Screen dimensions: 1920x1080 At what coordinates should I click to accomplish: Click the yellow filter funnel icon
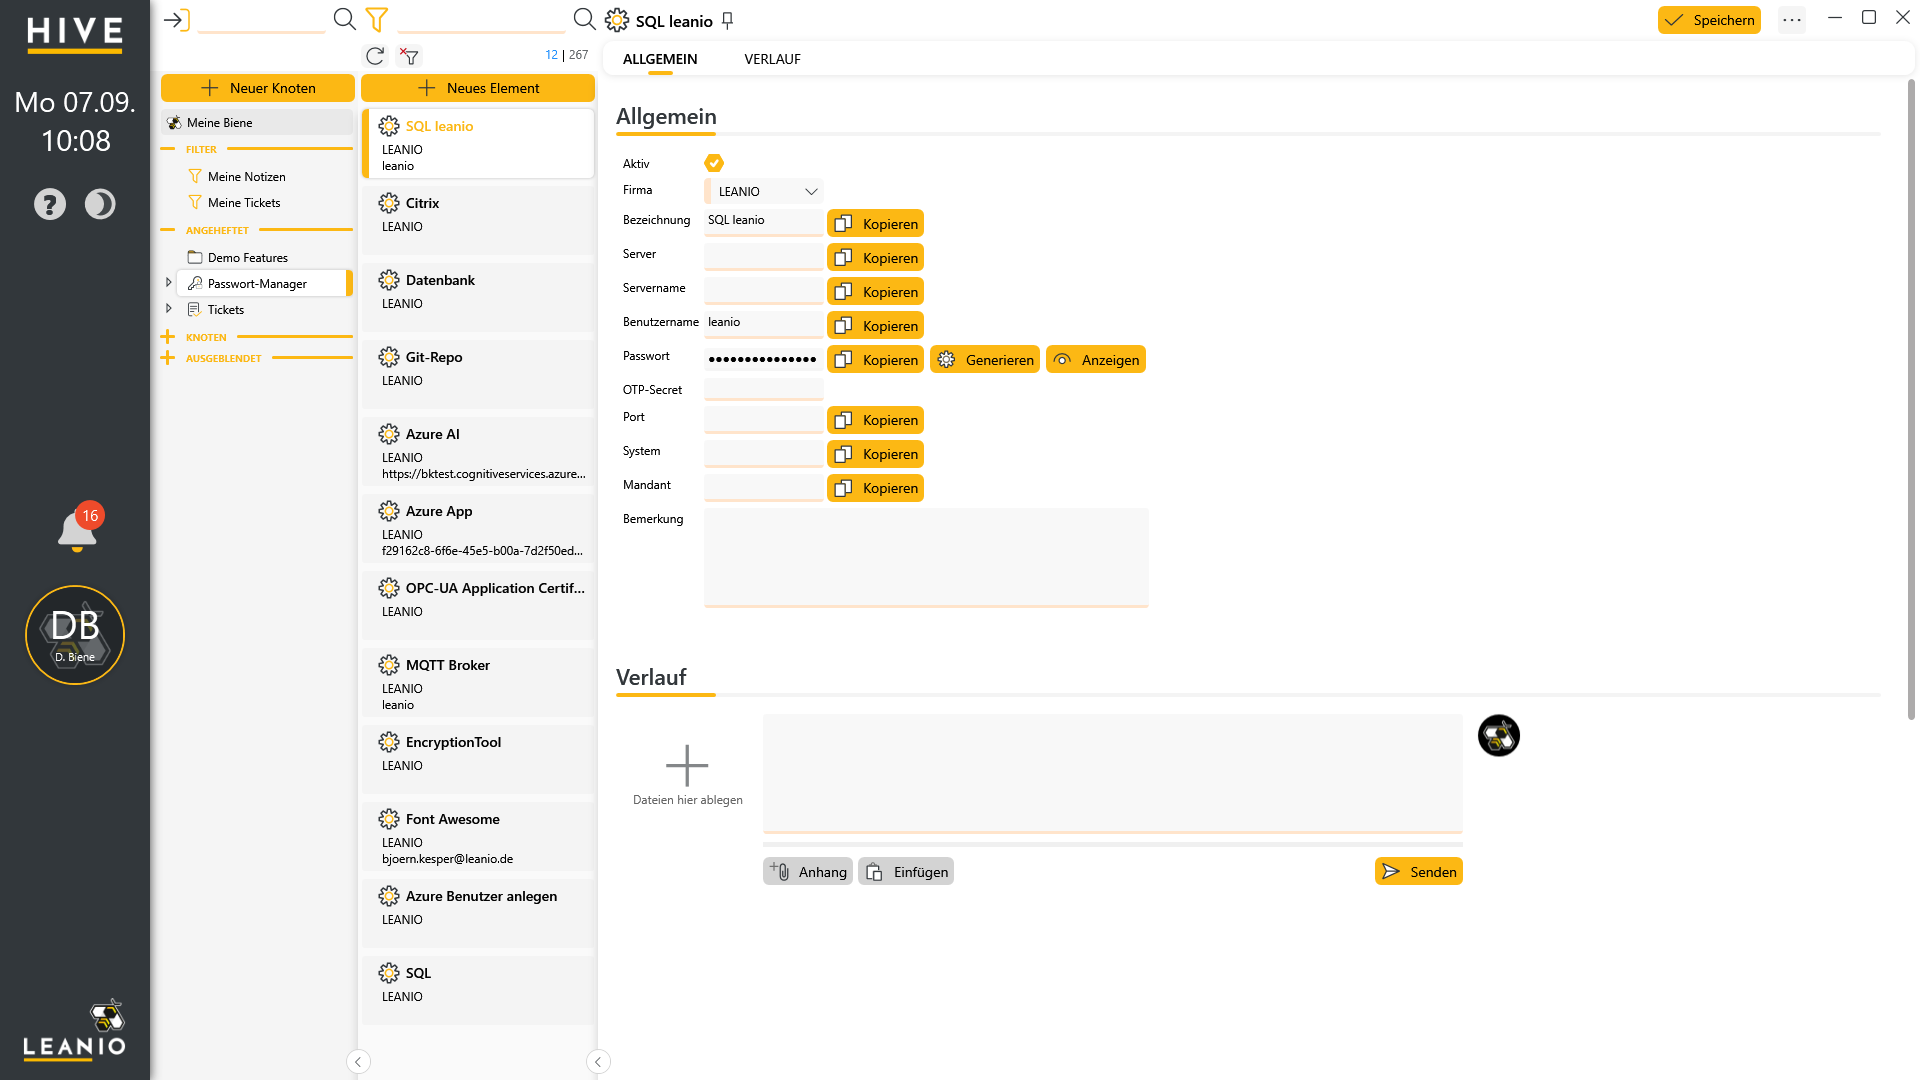pyautogui.click(x=377, y=19)
